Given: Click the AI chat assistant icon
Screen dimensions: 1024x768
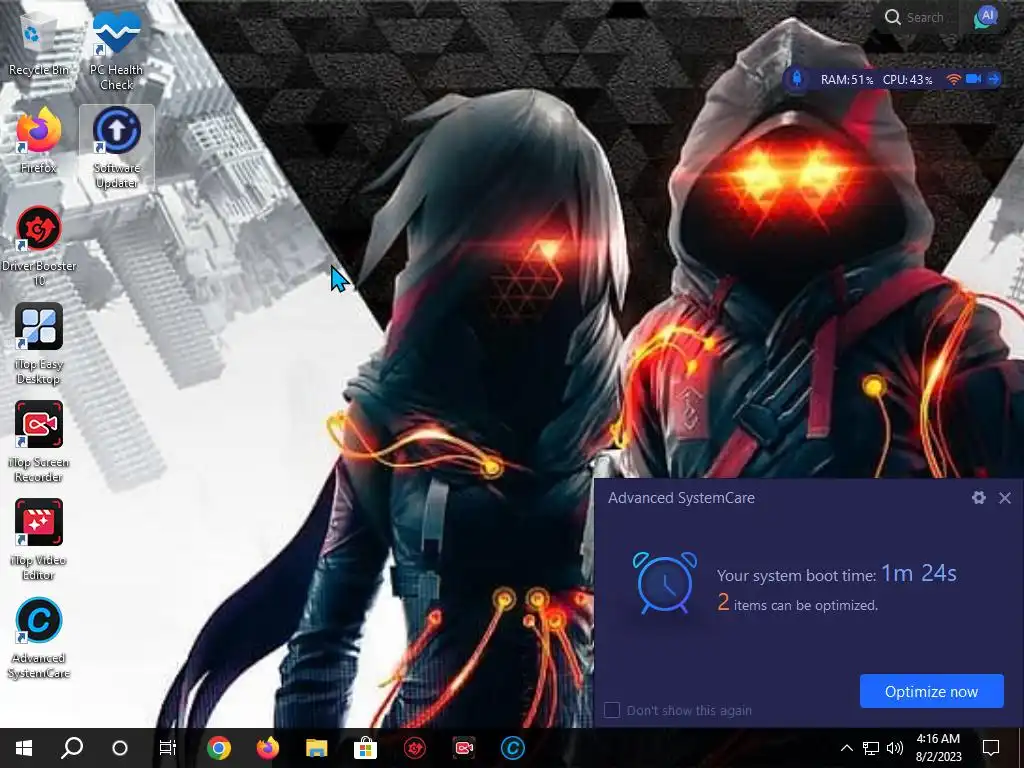Looking at the screenshot, I should (986, 17).
